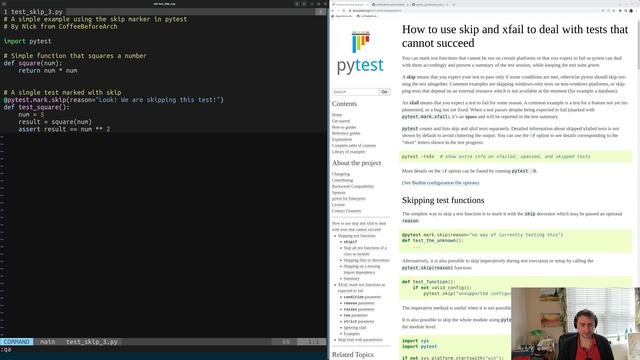The height and width of the screenshot is (360, 640).
Task: Jump to Skipping on a missing import dependency
Action: click(362, 269)
